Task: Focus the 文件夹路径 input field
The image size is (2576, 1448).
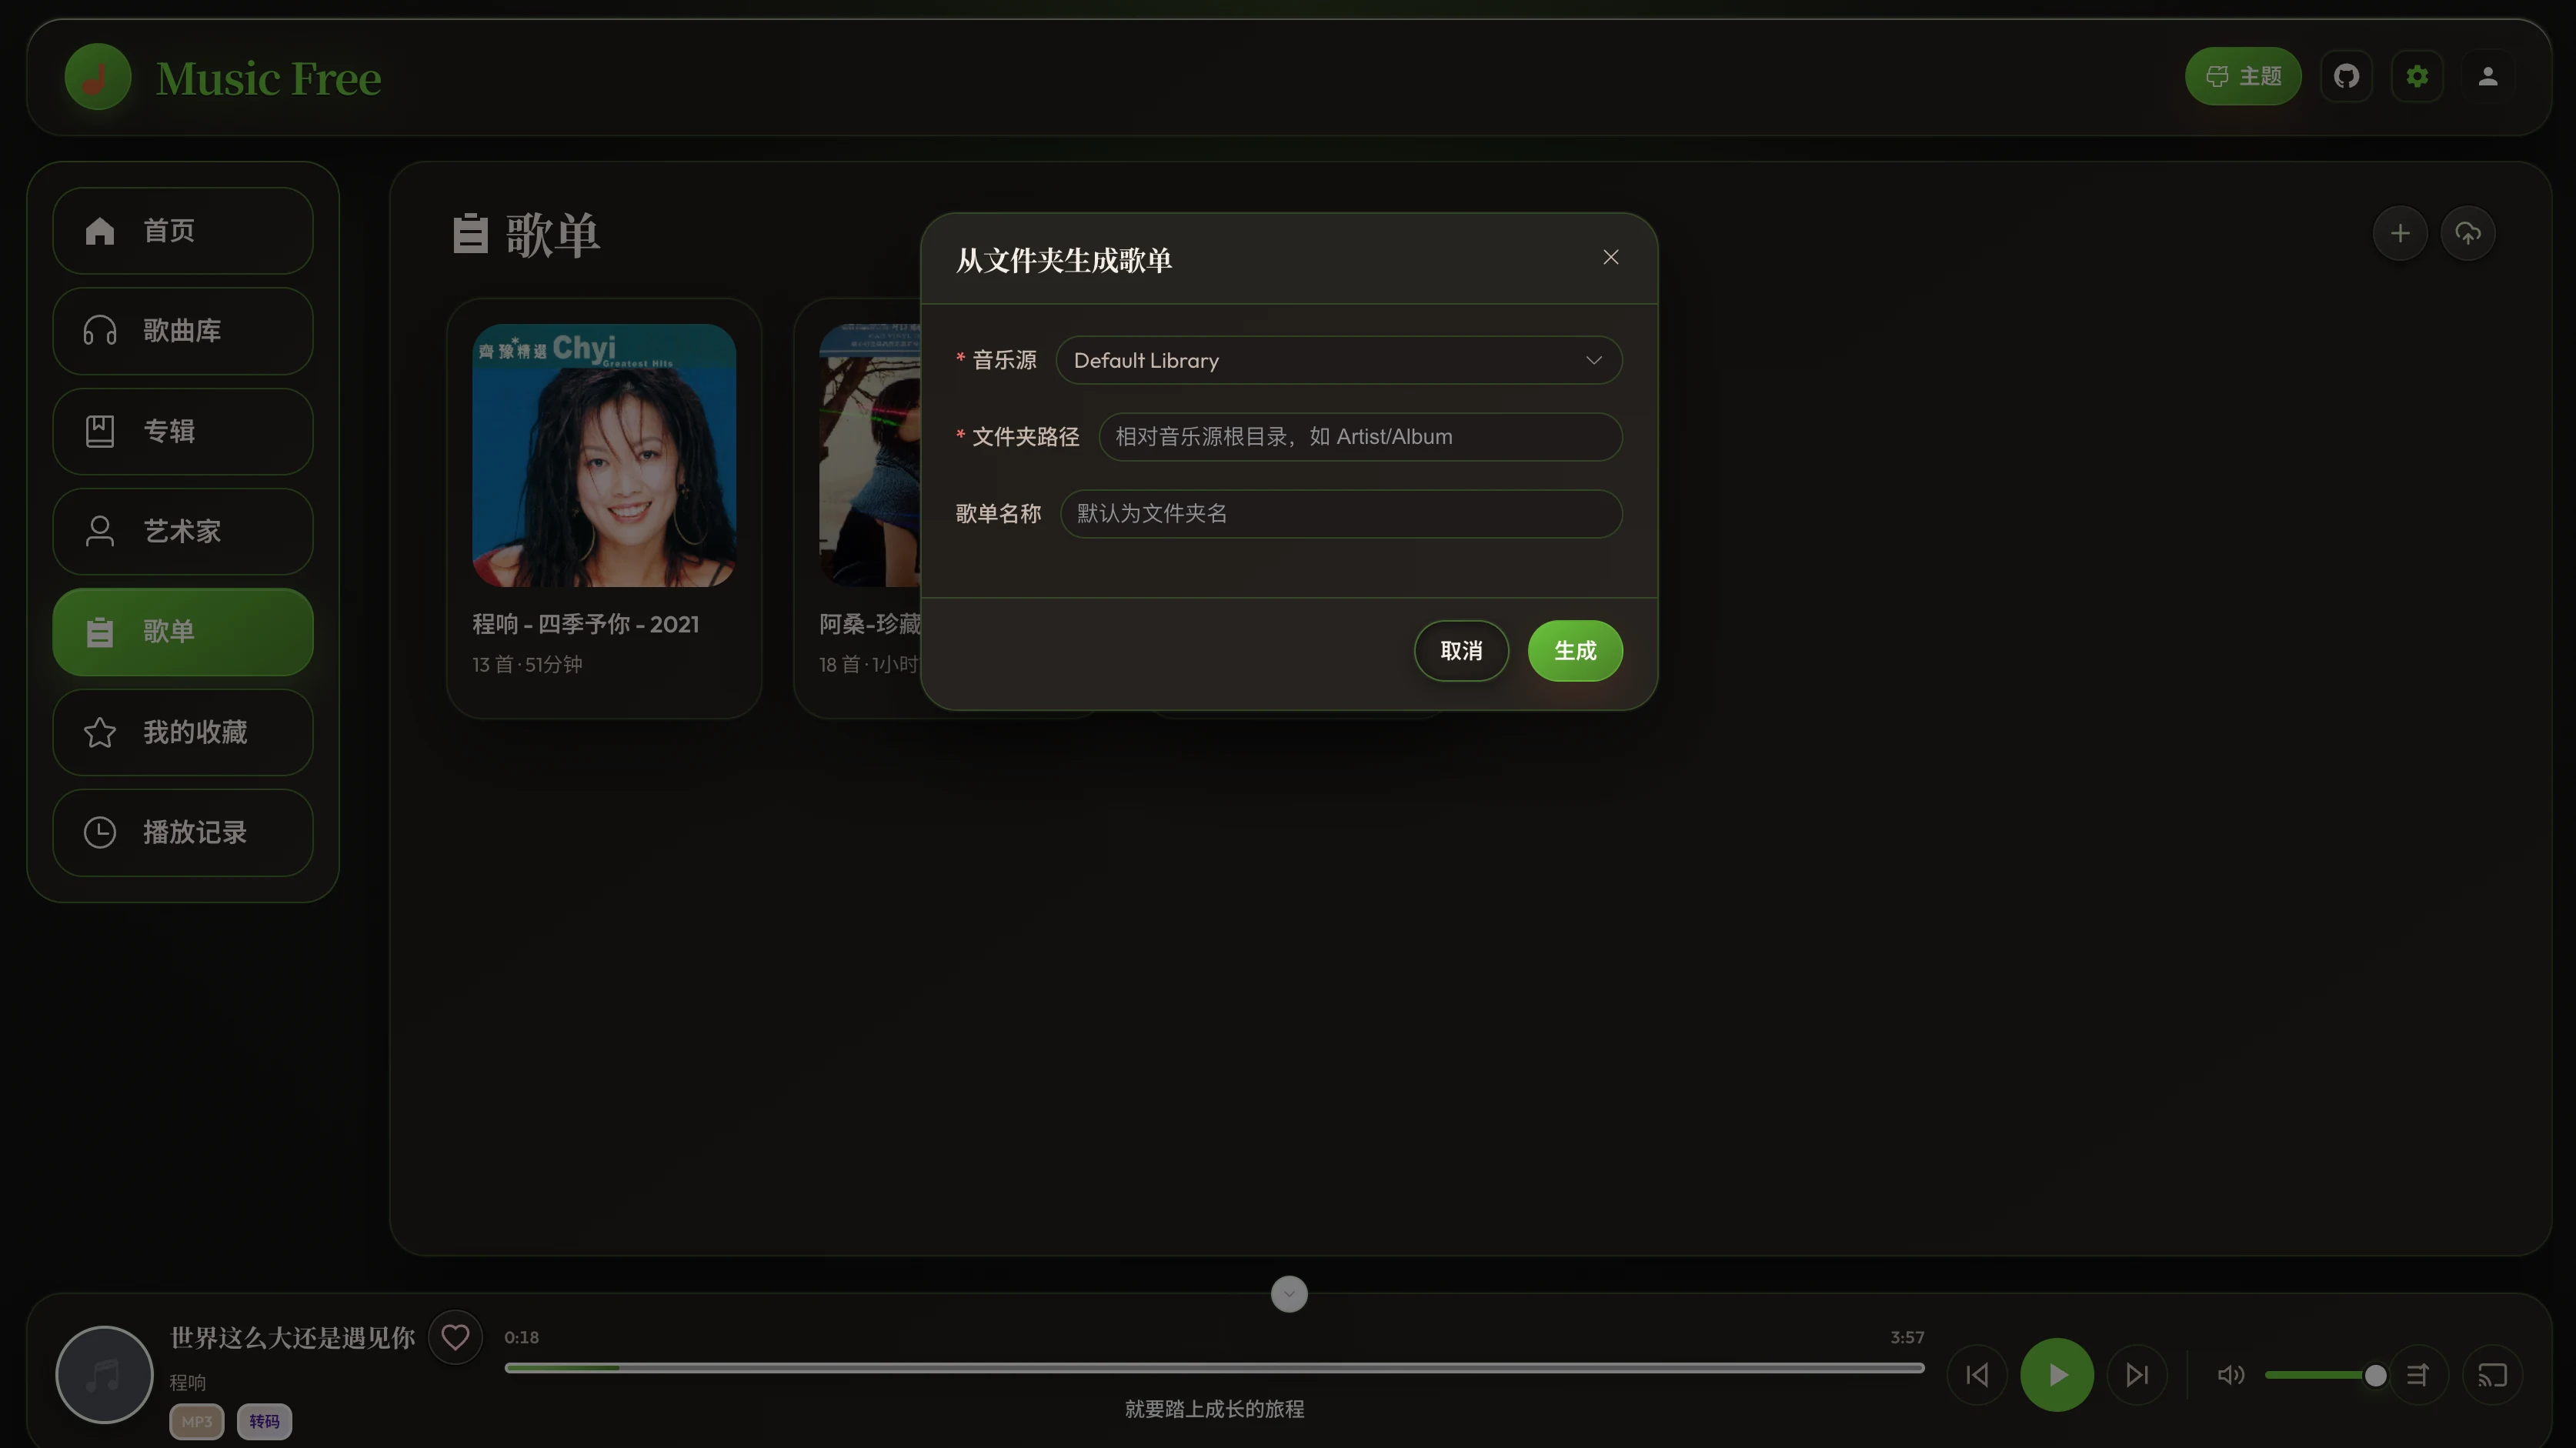Action: [x=1360, y=437]
